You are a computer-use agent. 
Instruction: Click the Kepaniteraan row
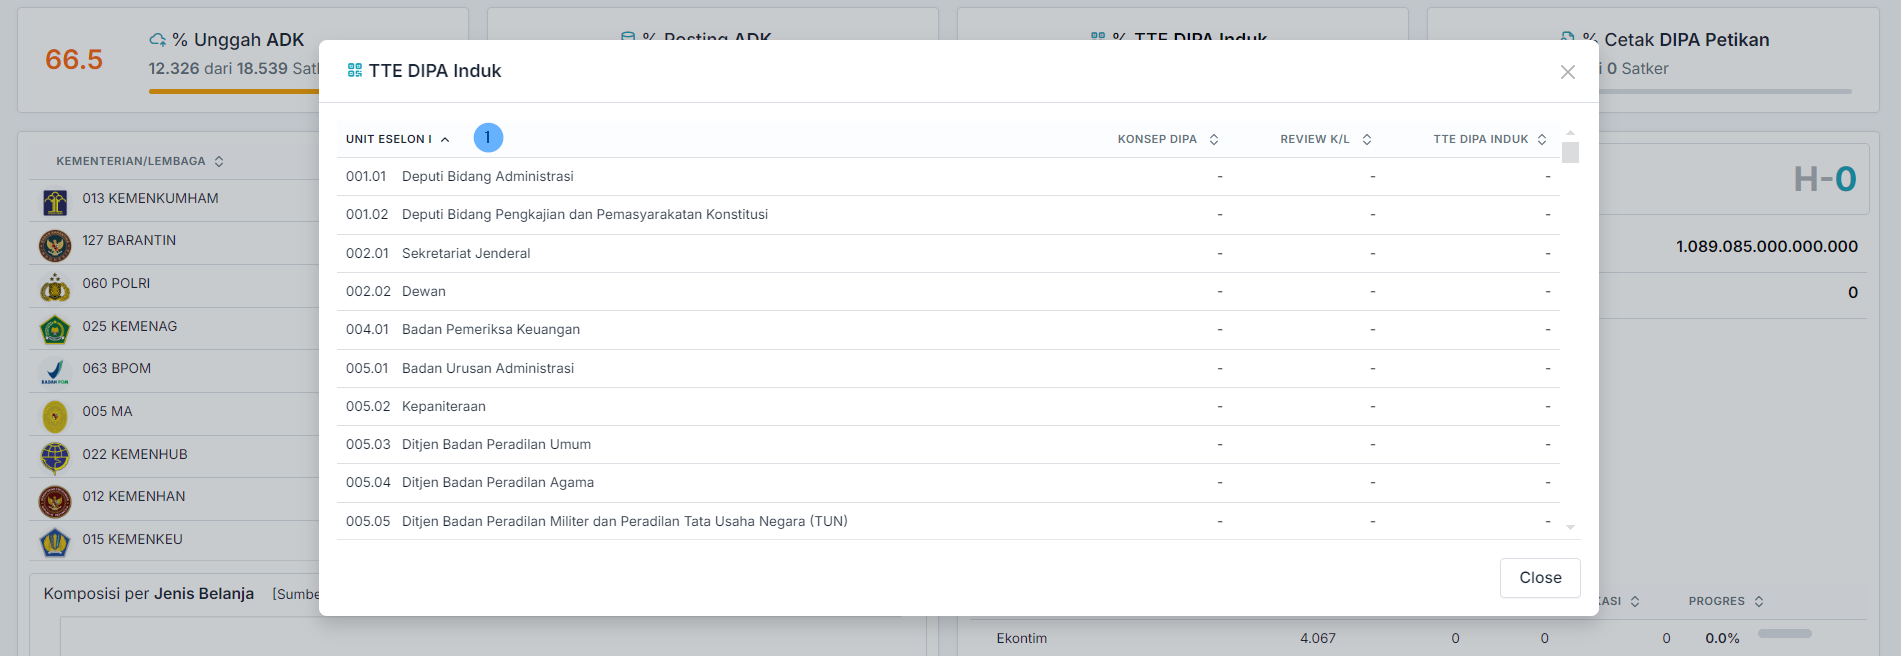443,407
